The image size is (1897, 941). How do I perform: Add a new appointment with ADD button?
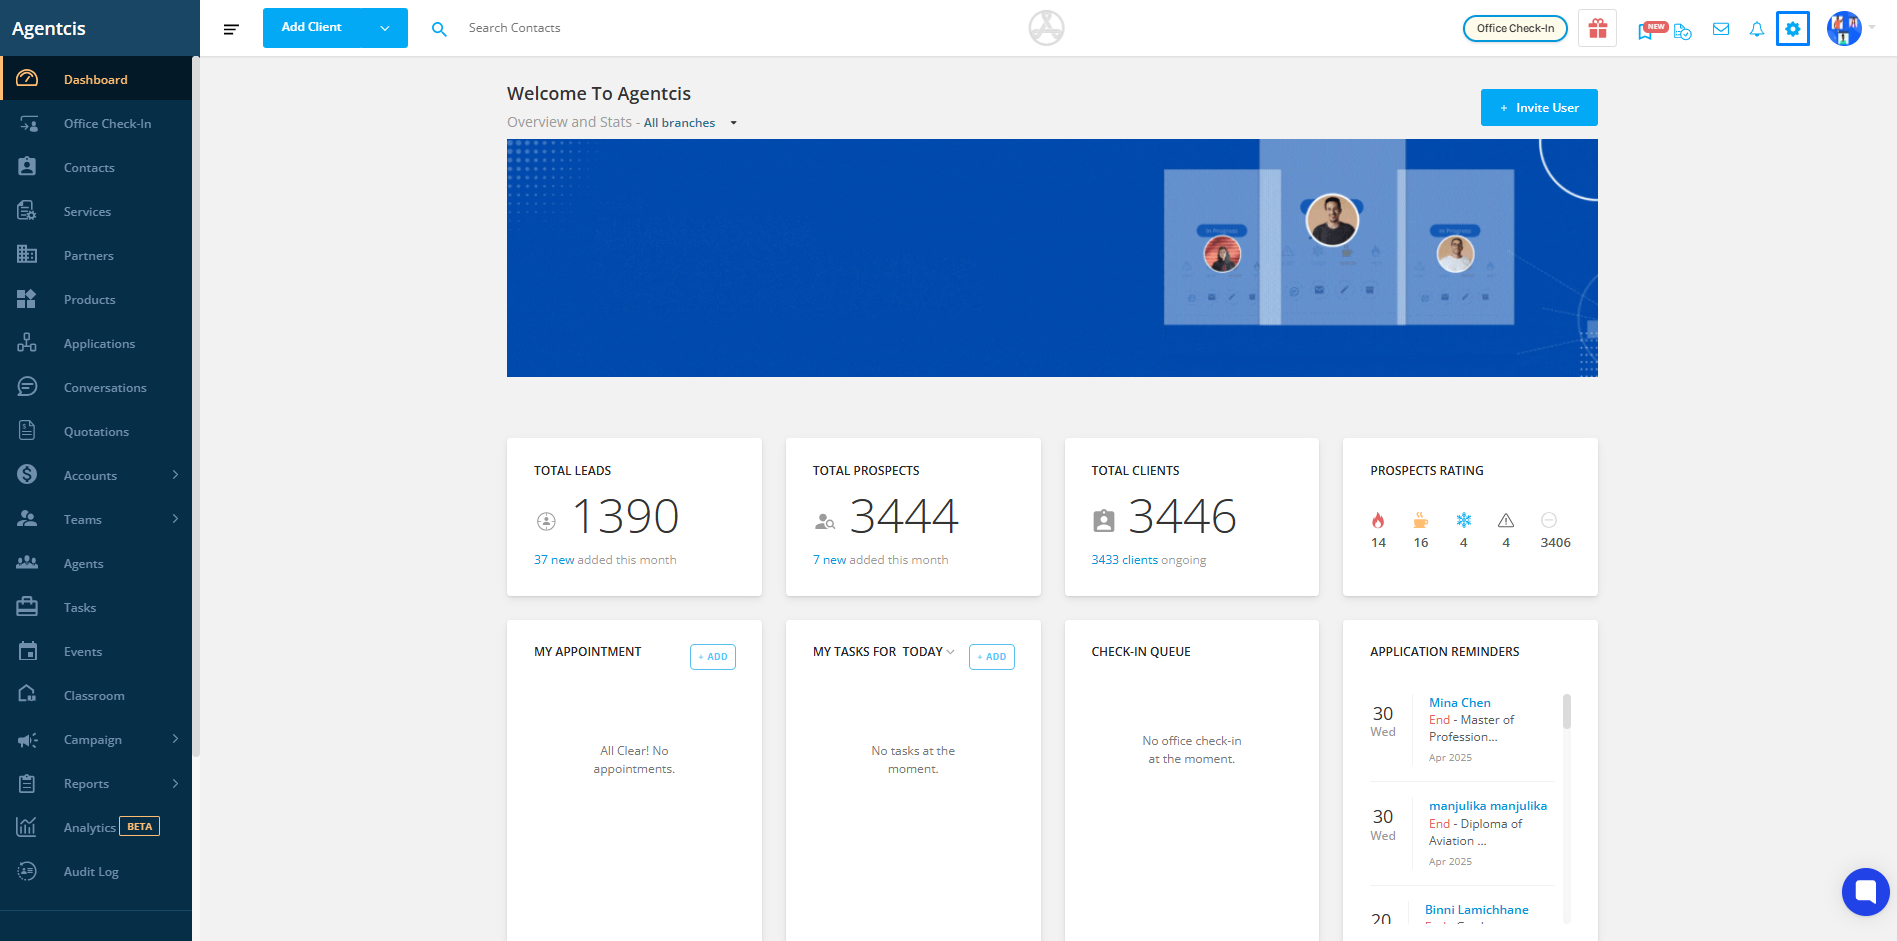[713, 657]
